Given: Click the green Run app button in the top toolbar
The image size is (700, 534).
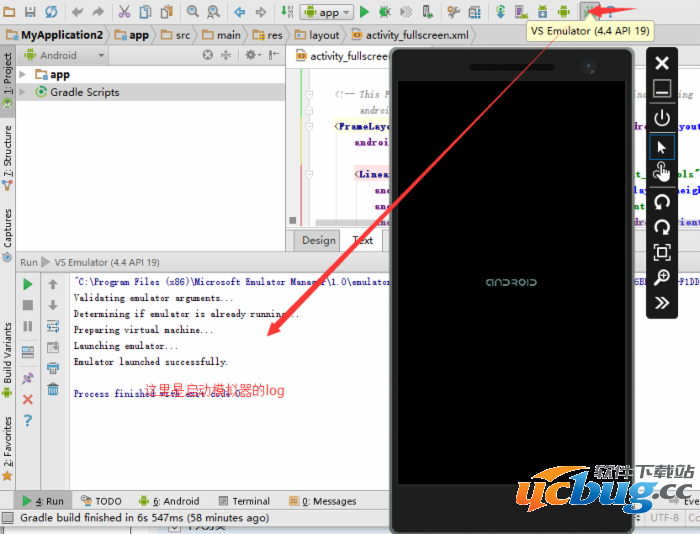Looking at the screenshot, I should 365,12.
